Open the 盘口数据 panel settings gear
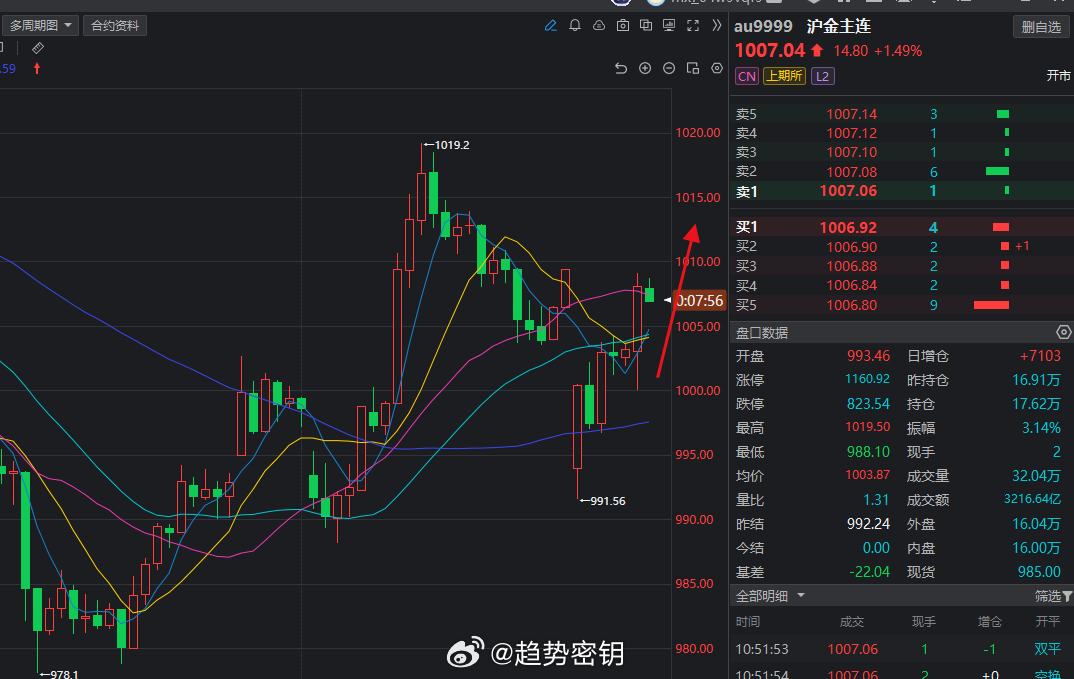Viewport: 1074px width, 679px height. [1063, 331]
